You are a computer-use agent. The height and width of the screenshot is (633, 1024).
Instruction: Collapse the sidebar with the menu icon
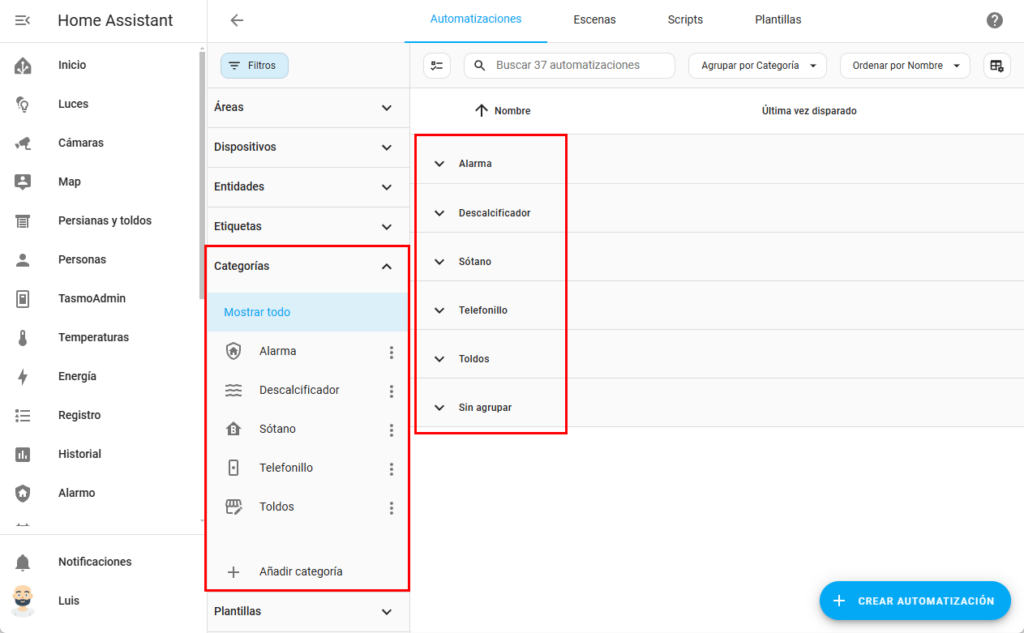click(23, 20)
